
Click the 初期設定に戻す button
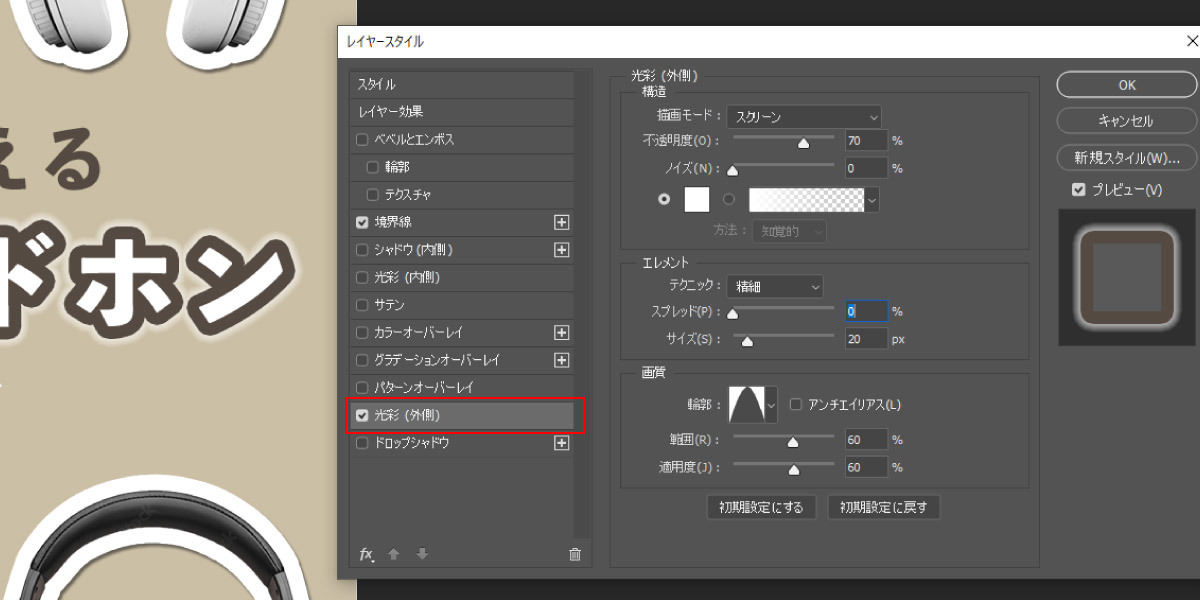coord(884,507)
